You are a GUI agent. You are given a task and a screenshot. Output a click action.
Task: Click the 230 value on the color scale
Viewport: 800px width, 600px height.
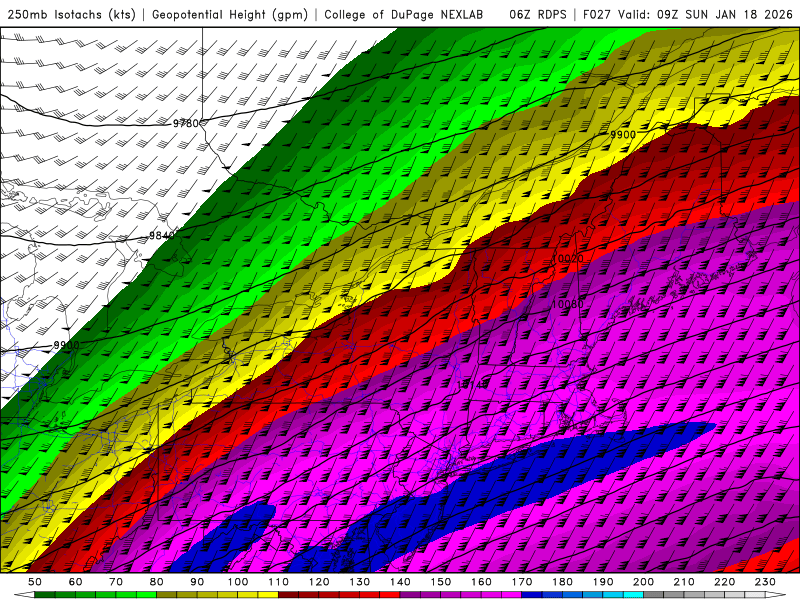765,582
